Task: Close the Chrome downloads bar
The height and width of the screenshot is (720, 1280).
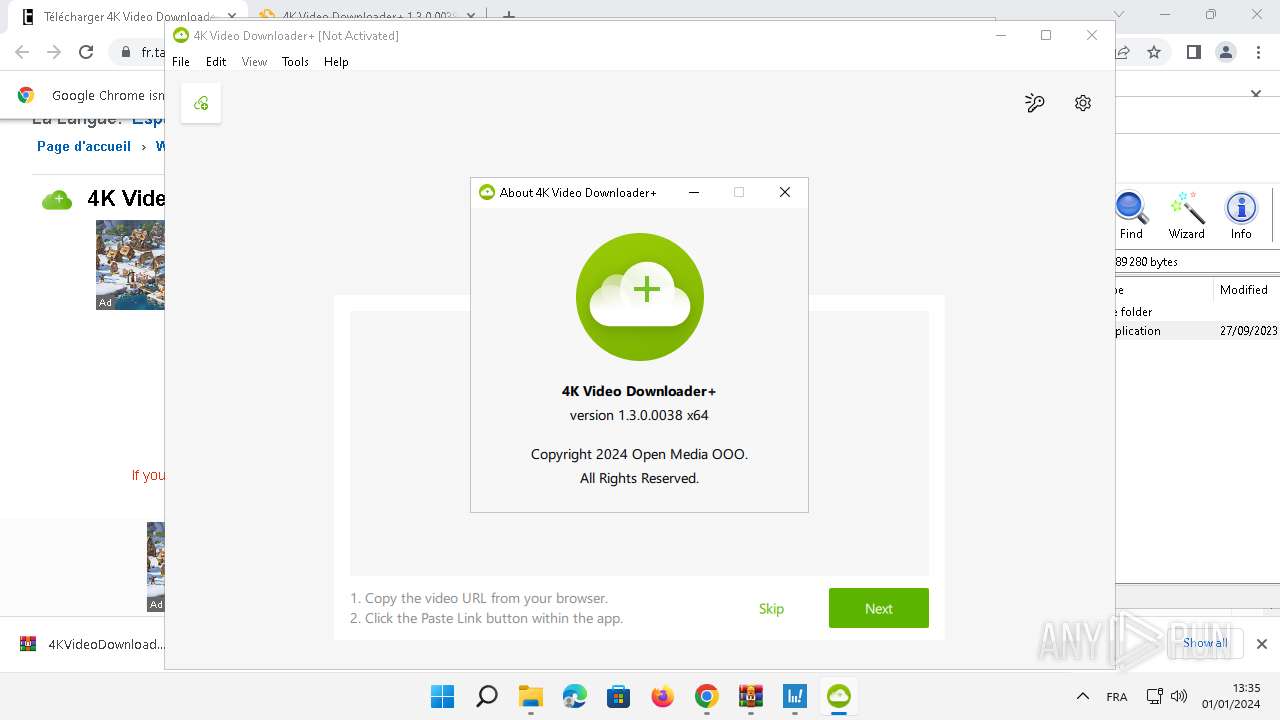Action: click(x=1262, y=644)
